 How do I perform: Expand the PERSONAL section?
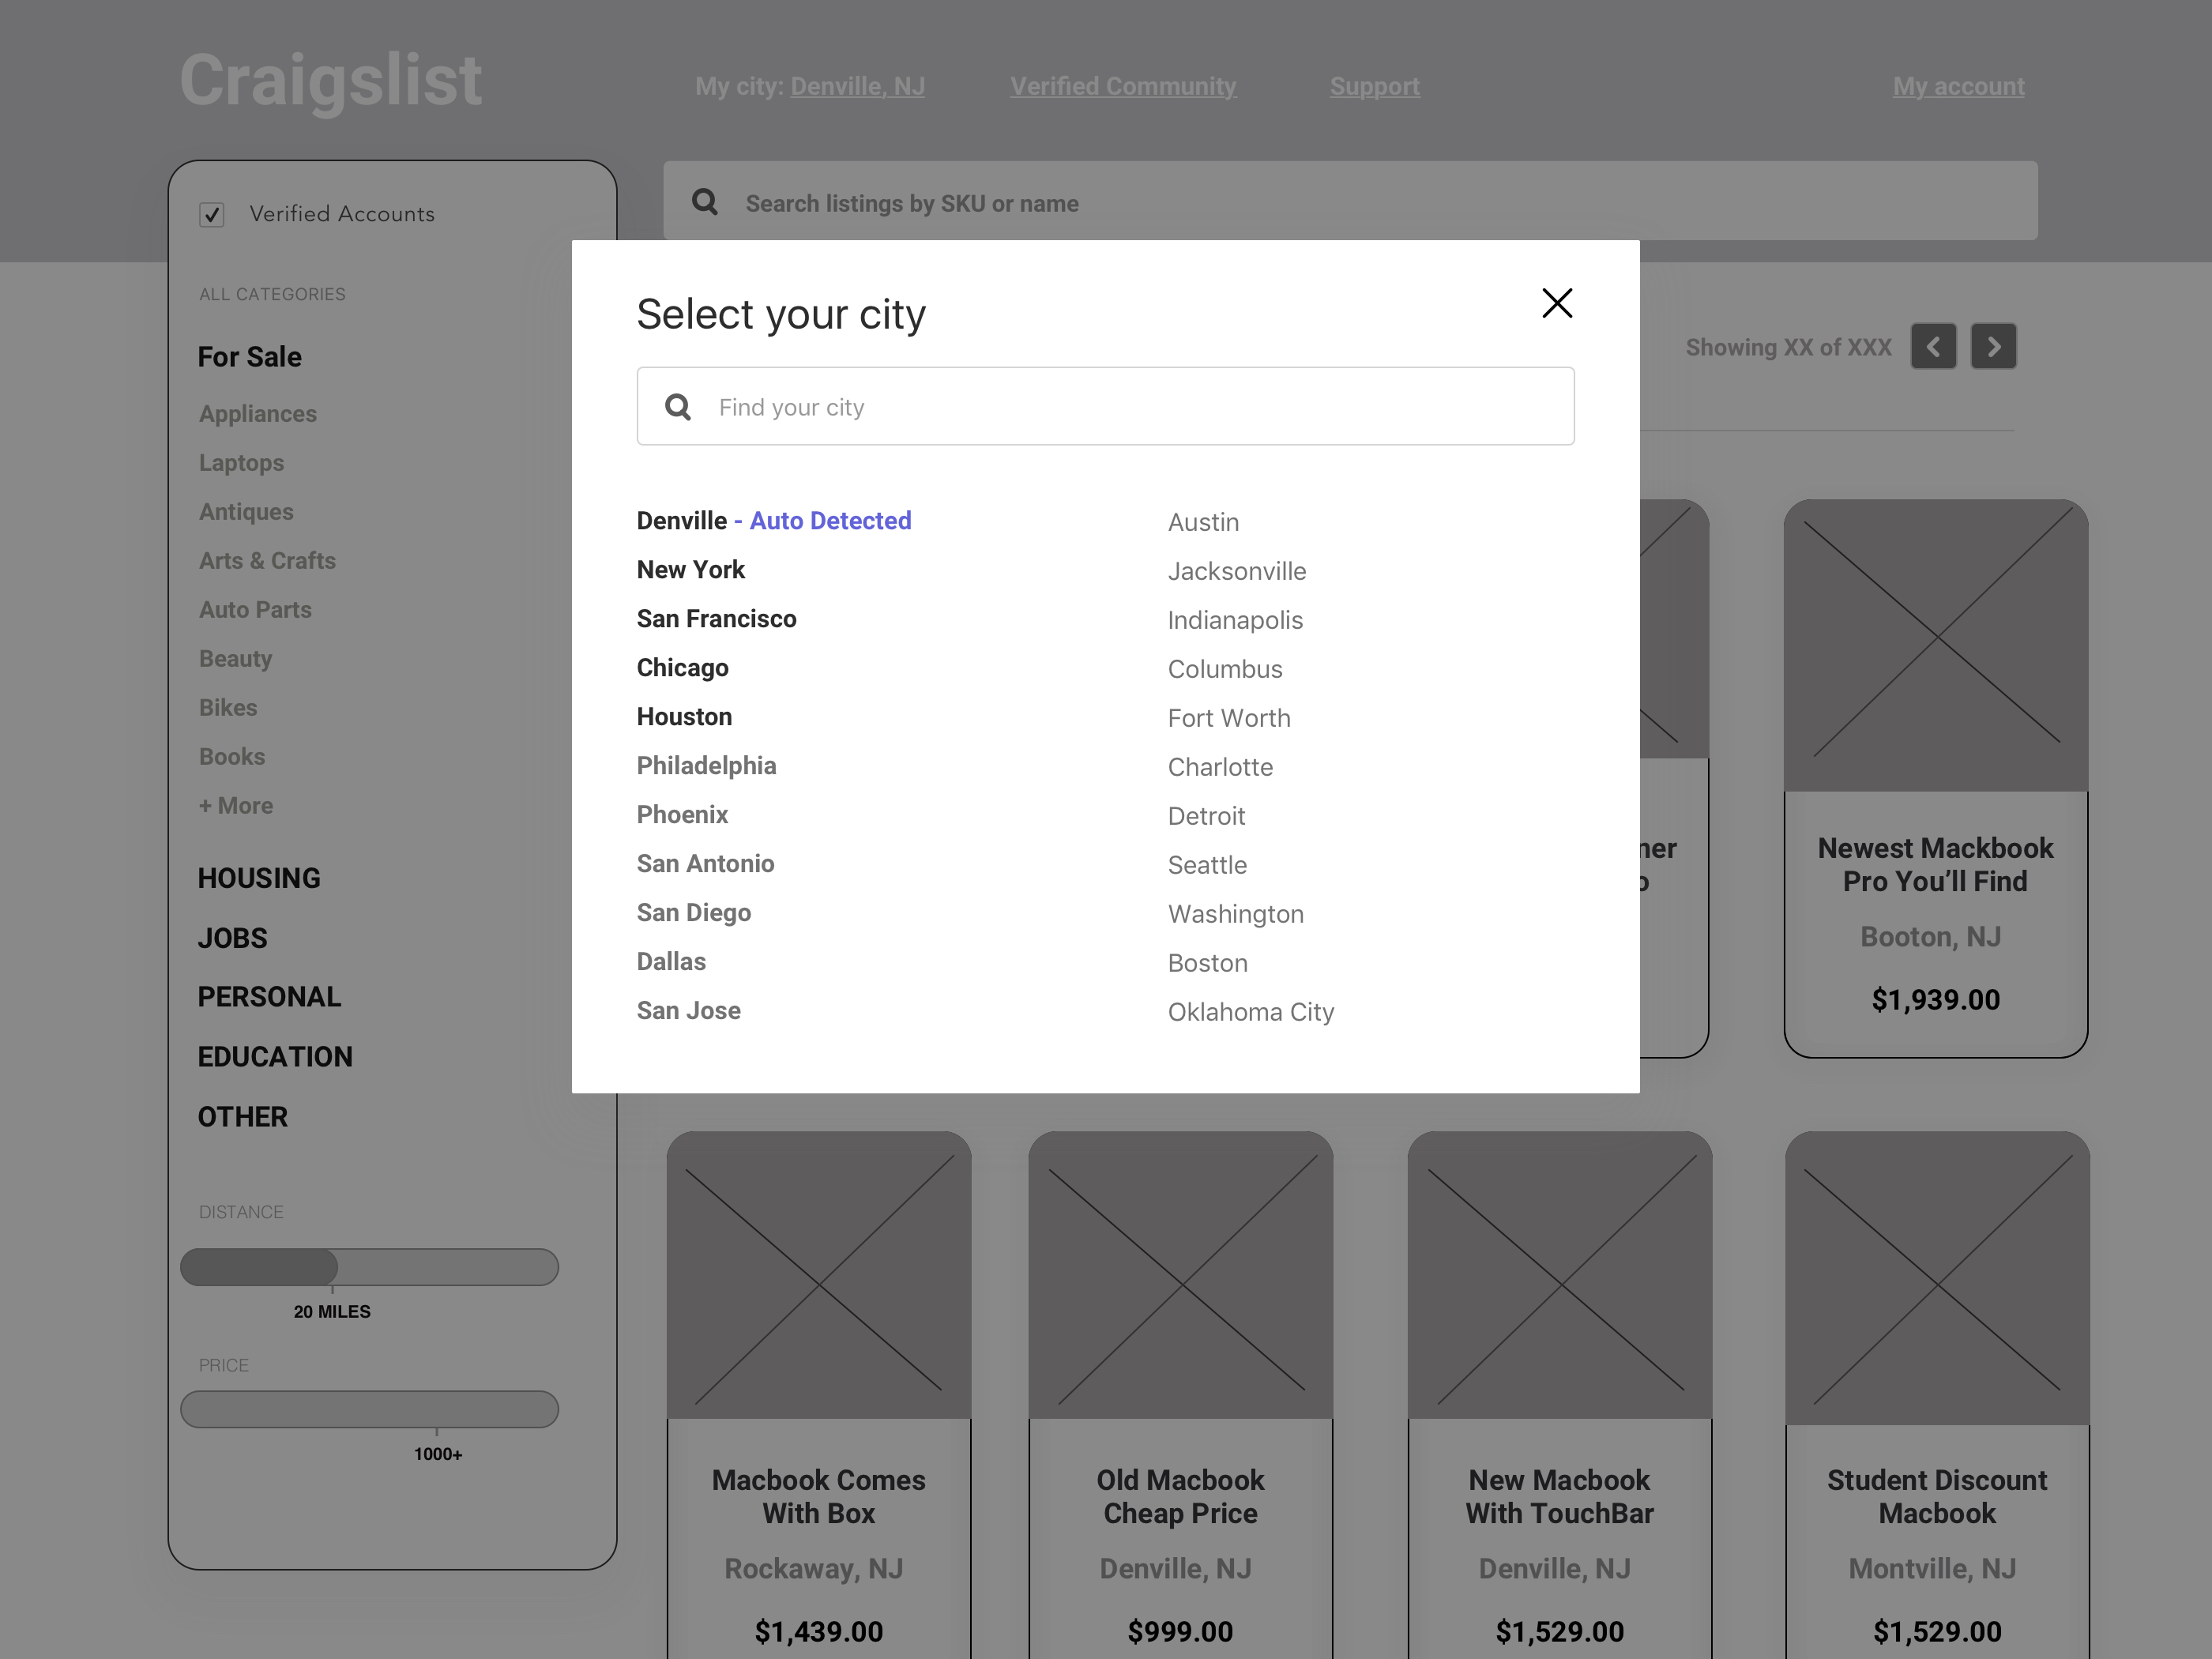[x=270, y=997]
